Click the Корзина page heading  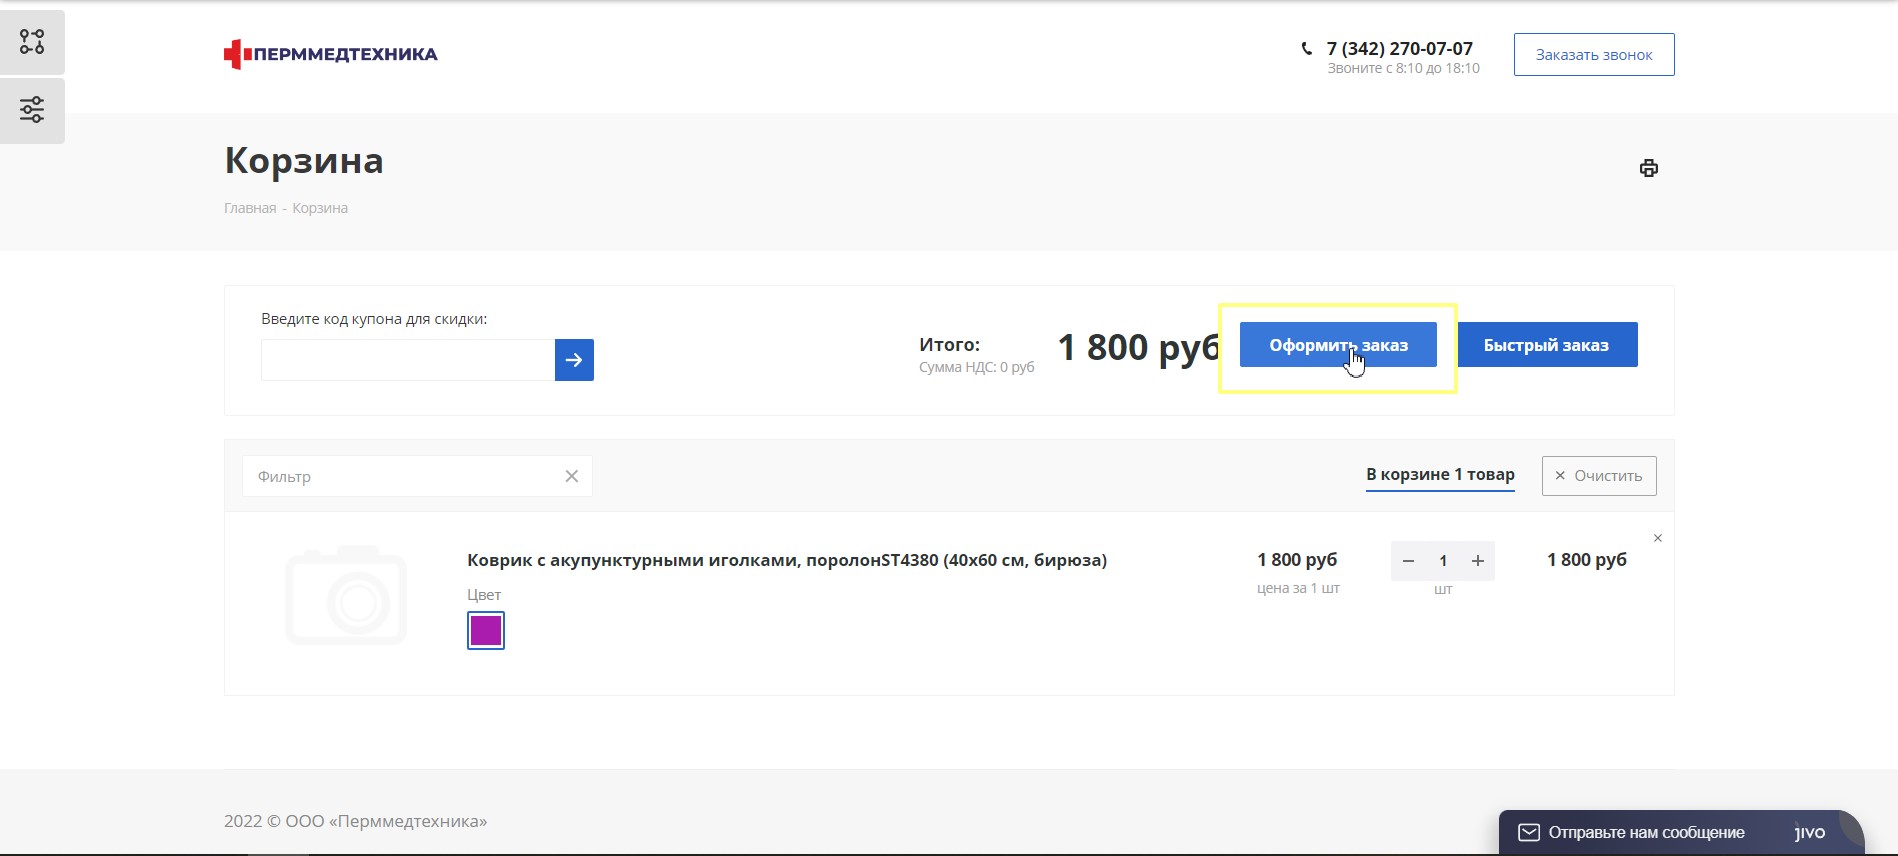coord(304,161)
